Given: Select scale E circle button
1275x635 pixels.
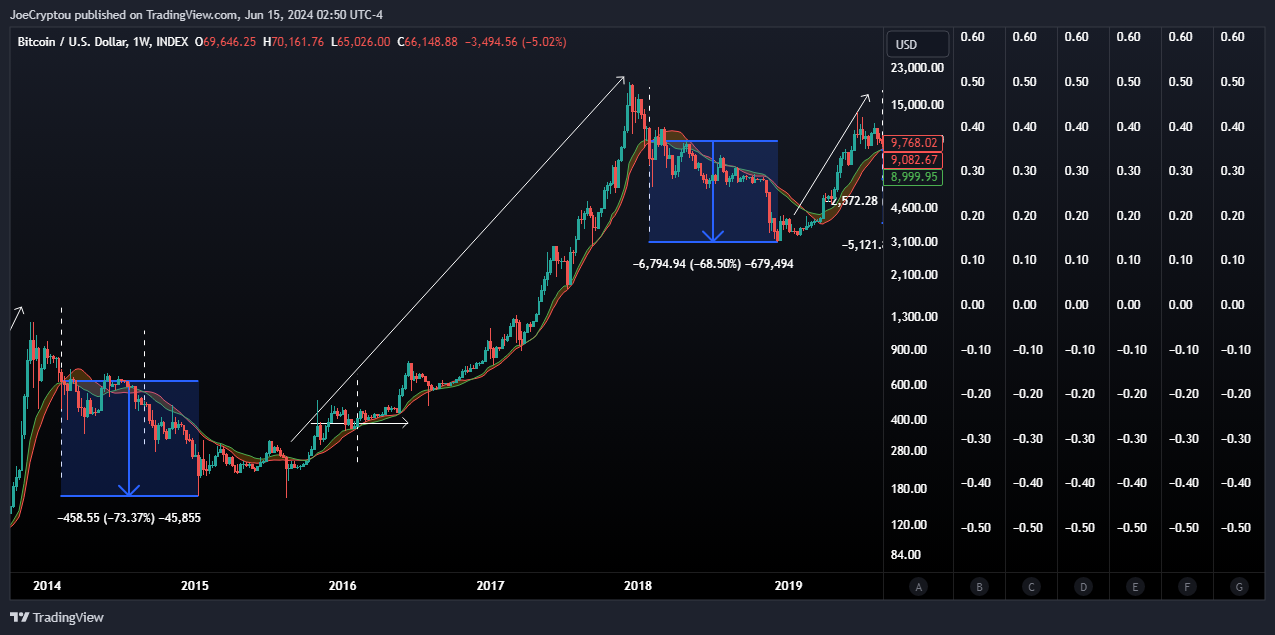Looking at the screenshot, I should click(x=1135, y=588).
